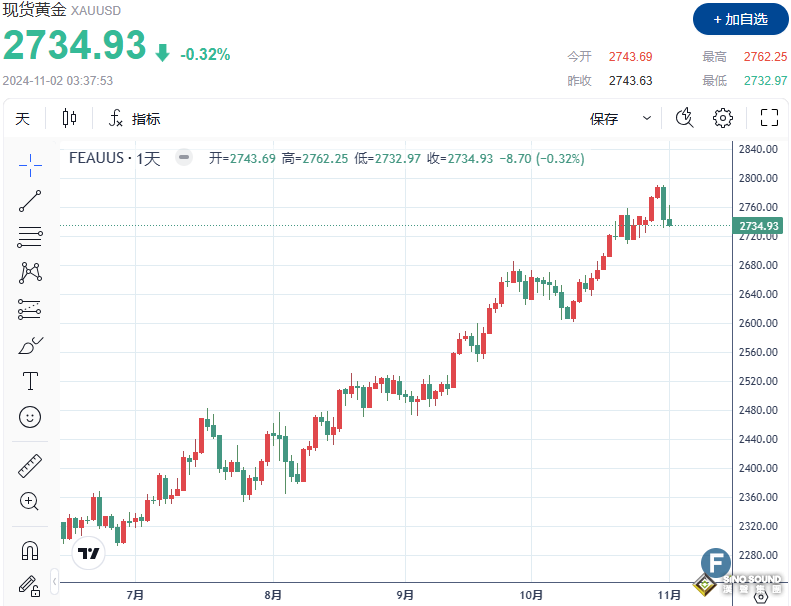
Task: Activate the zoom in tool
Action: point(30,501)
